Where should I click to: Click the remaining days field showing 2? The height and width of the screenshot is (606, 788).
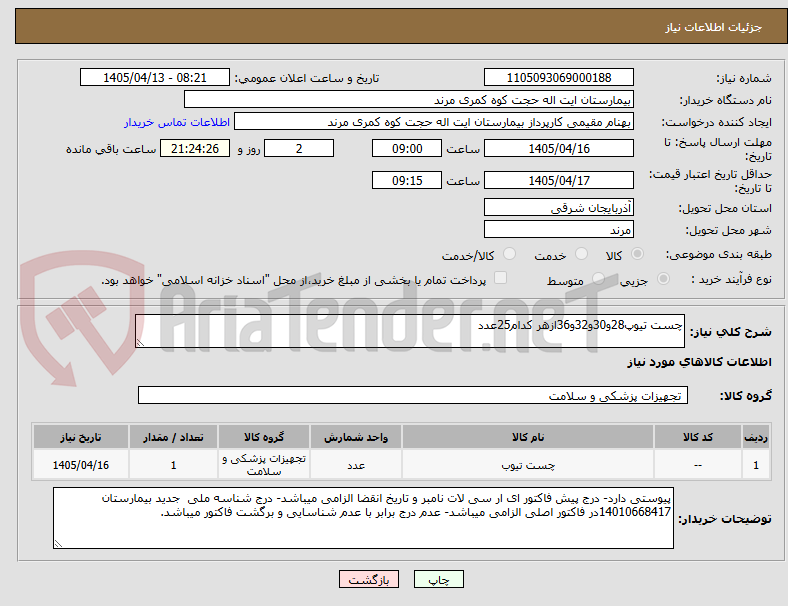(299, 148)
